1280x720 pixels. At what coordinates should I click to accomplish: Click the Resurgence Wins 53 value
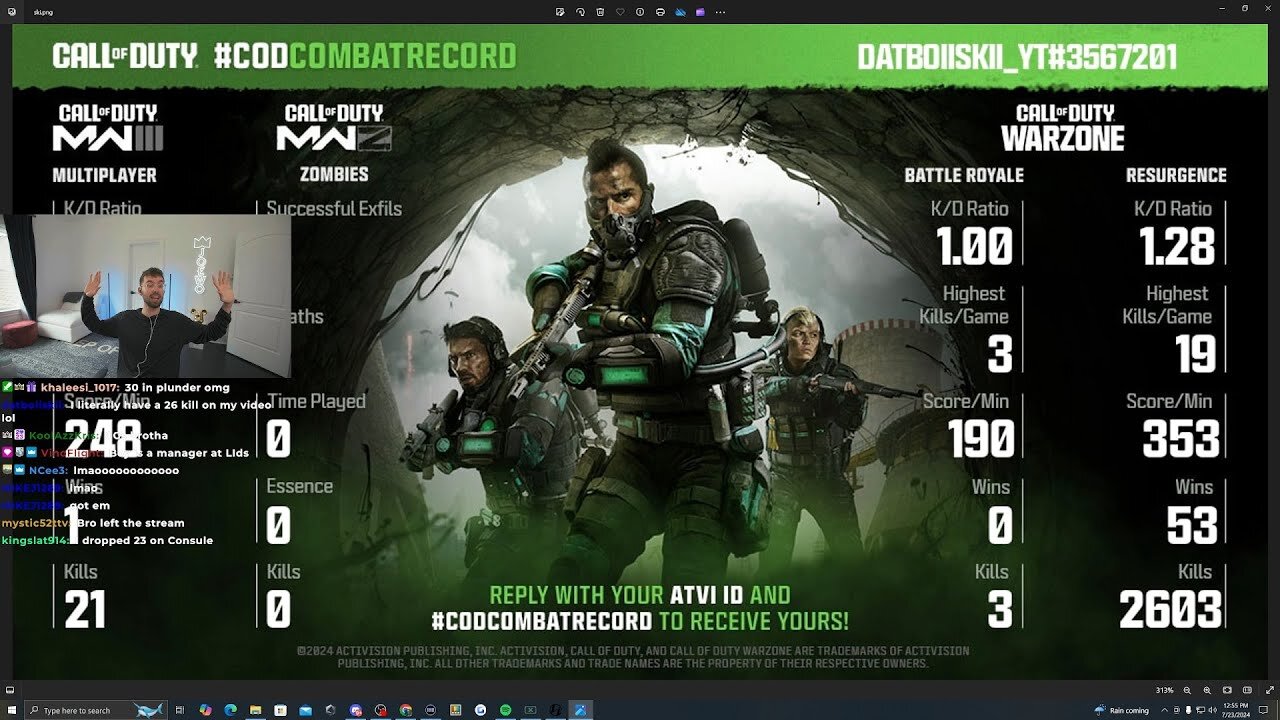(x=1192, y=526)
